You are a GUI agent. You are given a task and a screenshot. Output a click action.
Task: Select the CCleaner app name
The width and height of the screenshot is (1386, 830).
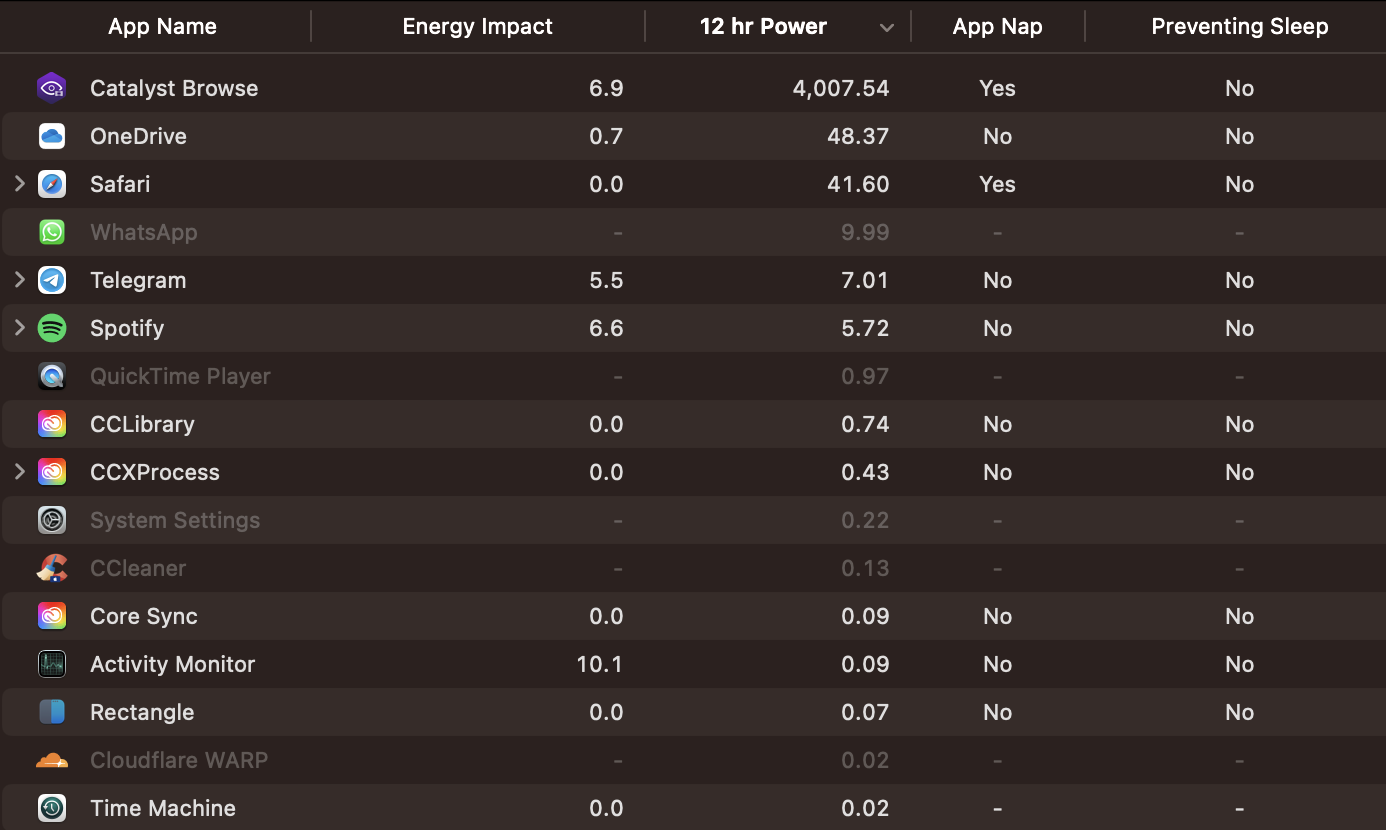138,568
